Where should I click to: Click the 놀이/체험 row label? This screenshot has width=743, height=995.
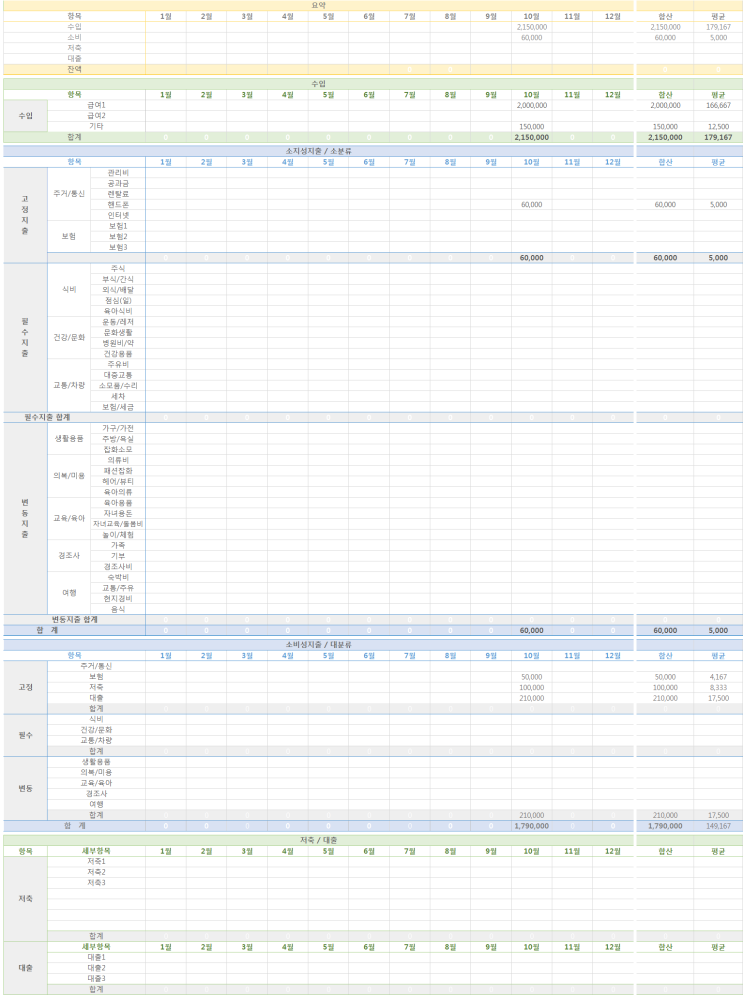click(118, 535)
